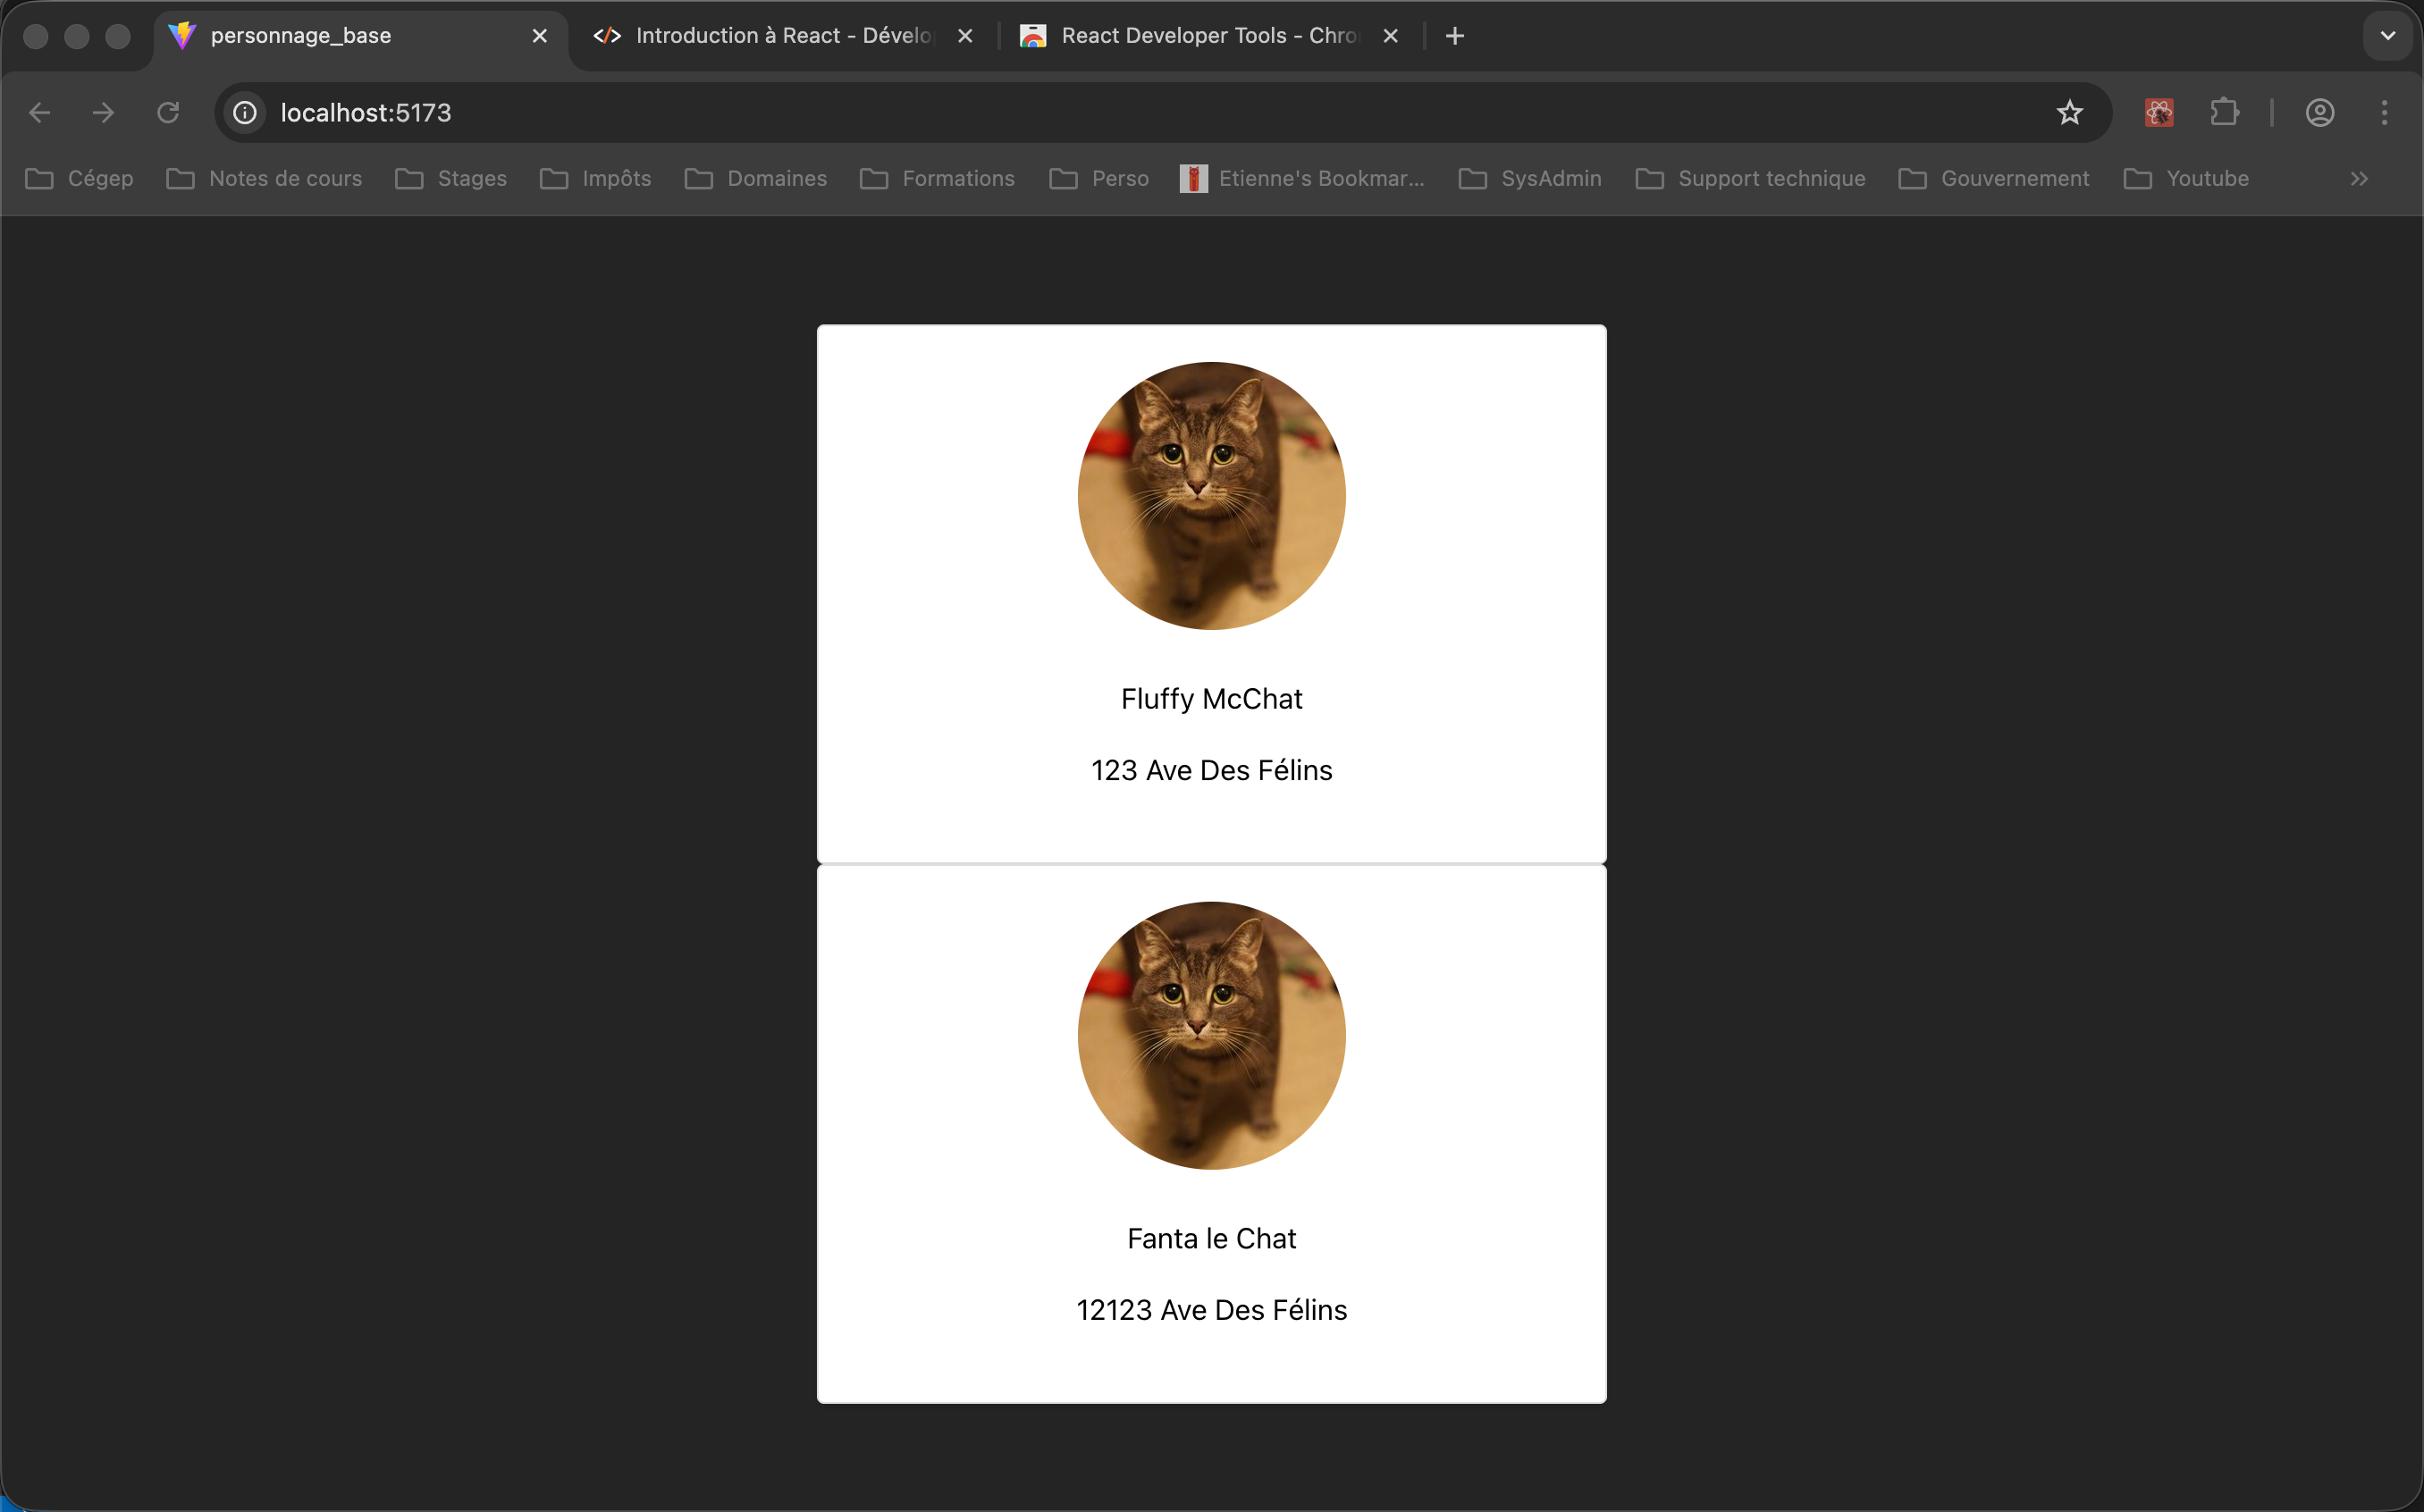Click the address bar showing localhost:5173
The width and height of the screenshot is (2424, 1512).
pos(365,112)
